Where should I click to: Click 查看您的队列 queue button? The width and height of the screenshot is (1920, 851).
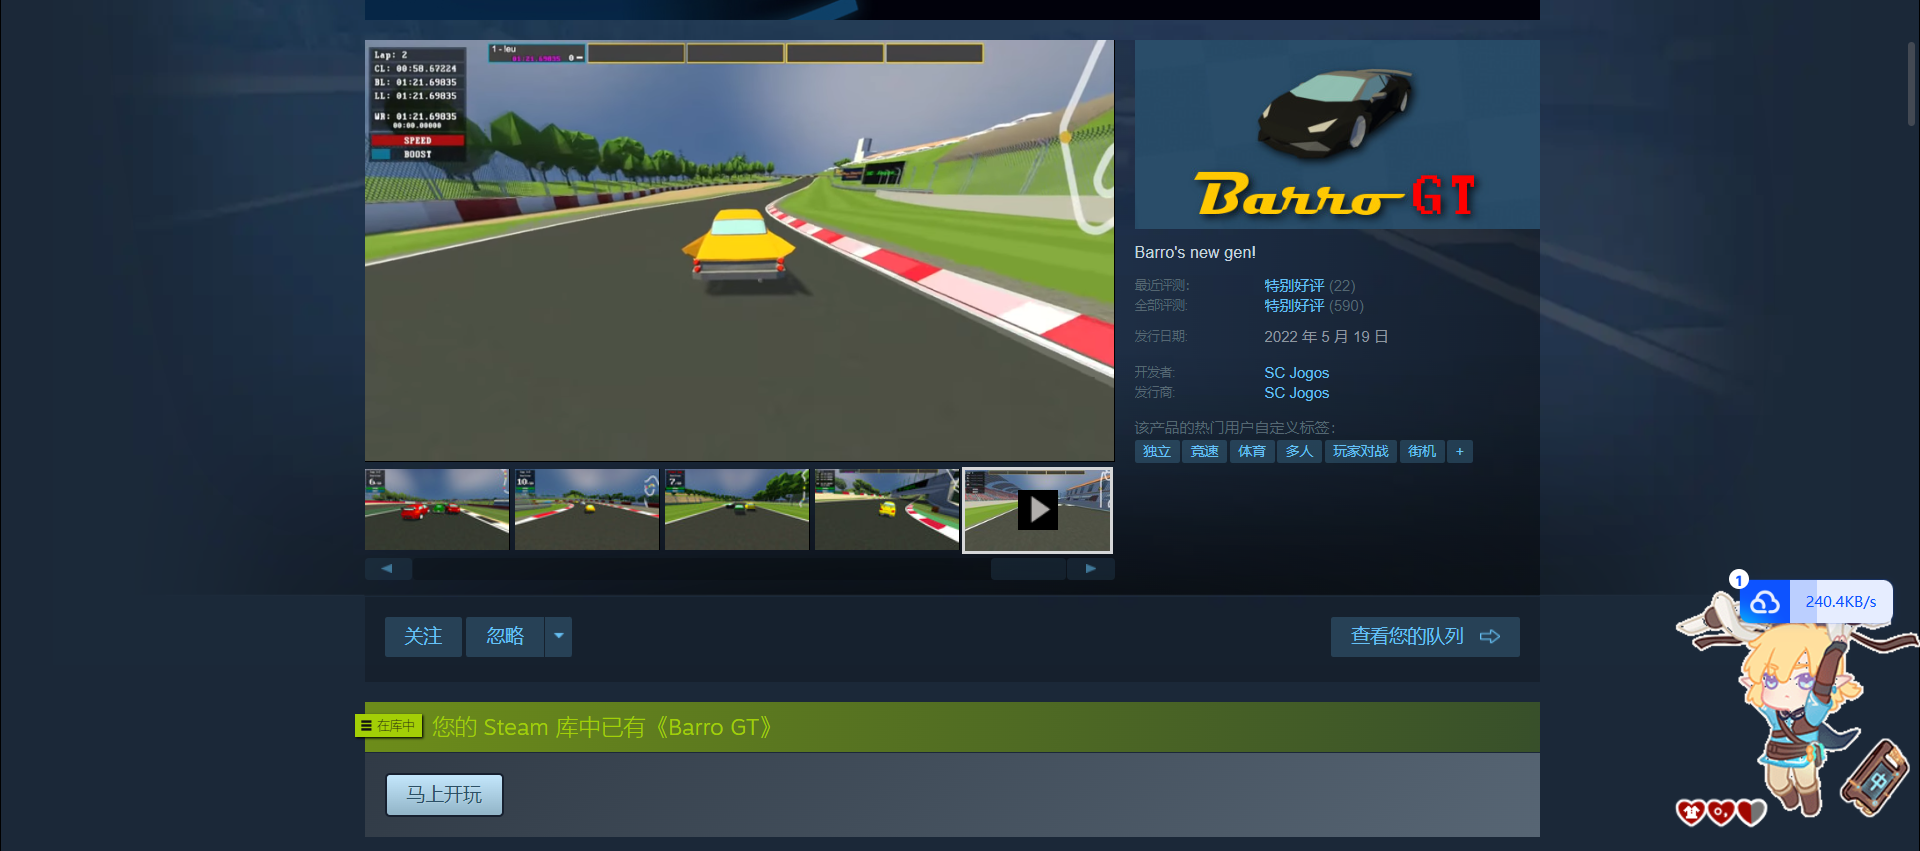1425,637
